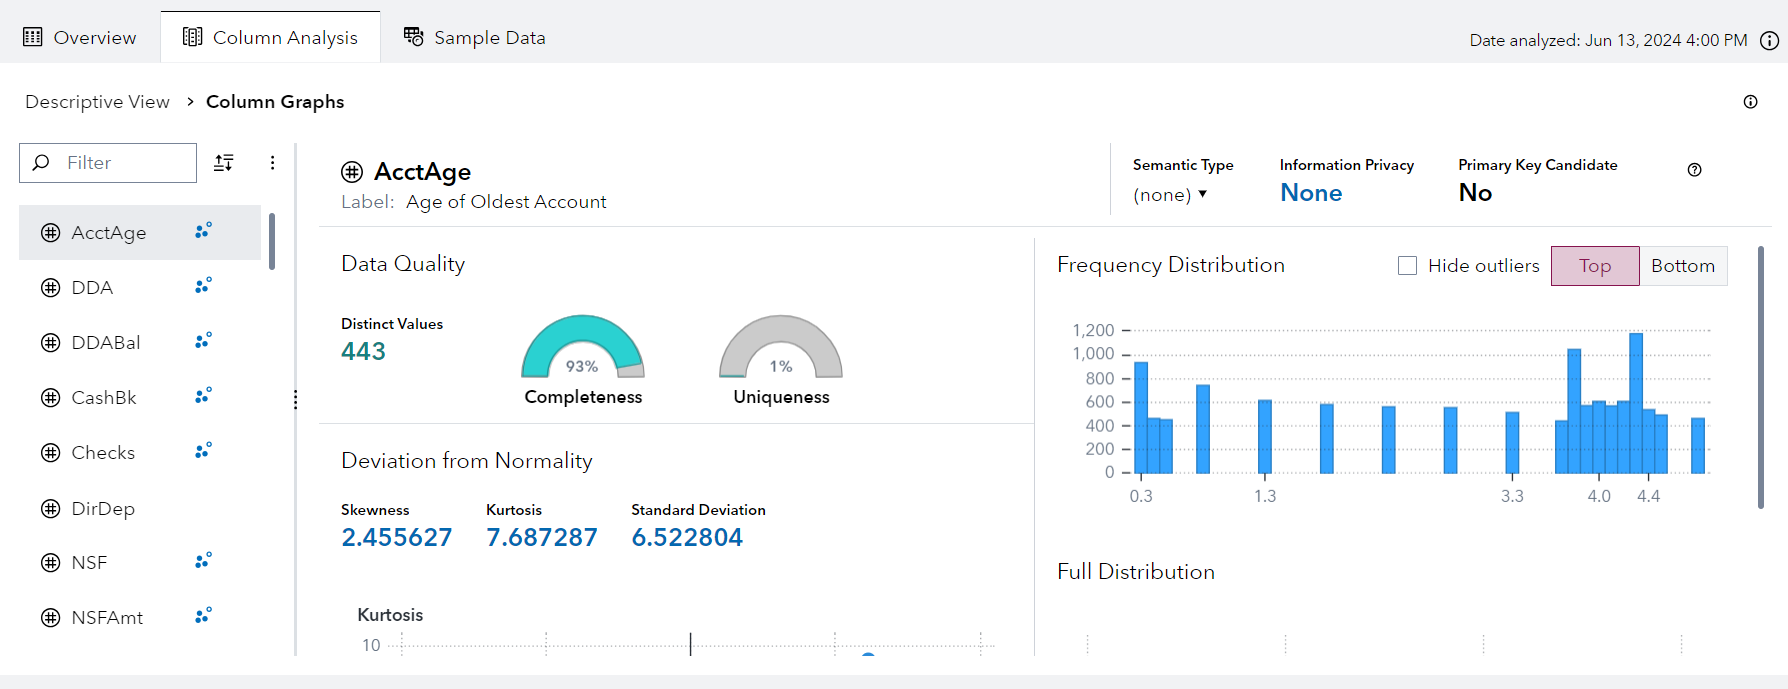Switch to the Overview tab
The height and width of the screenshot is (689, 1788).
click(x=80, y=38)
